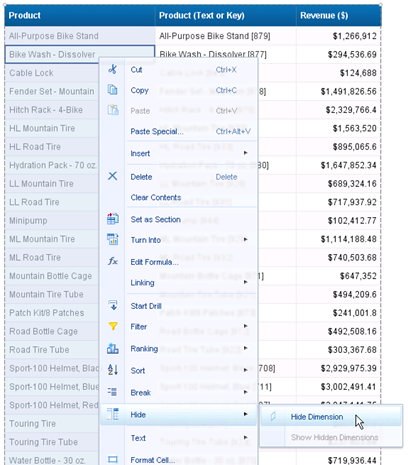The image size is (408, 465).
Task: Expand the Sort submenu arrow
Action: pyautogui.click(x=246, y=370)
